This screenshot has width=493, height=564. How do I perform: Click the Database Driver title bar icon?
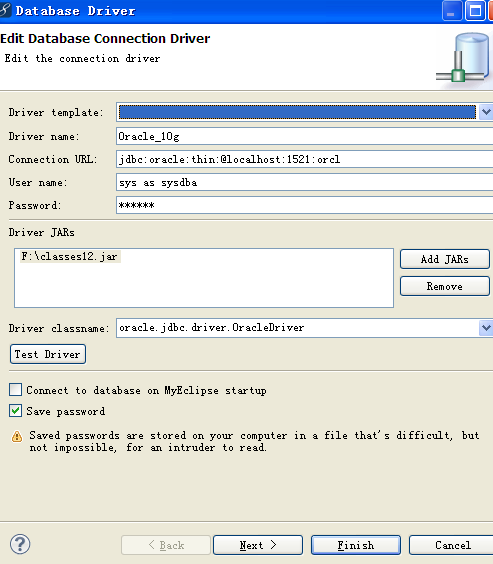[5, 10]
